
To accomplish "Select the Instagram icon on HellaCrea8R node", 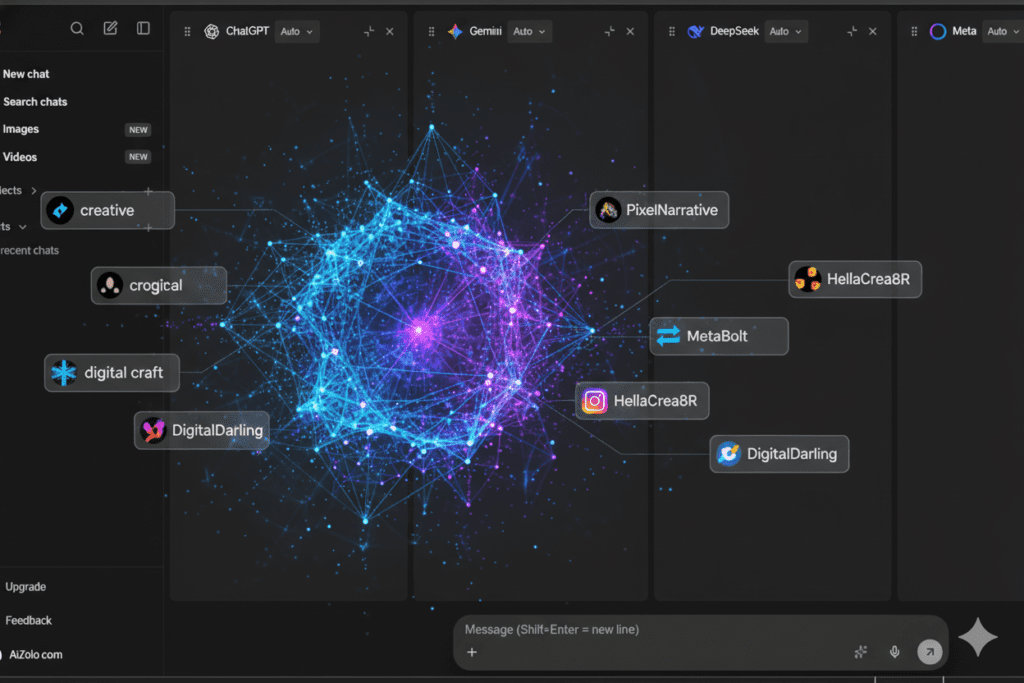I will (594, 400).
